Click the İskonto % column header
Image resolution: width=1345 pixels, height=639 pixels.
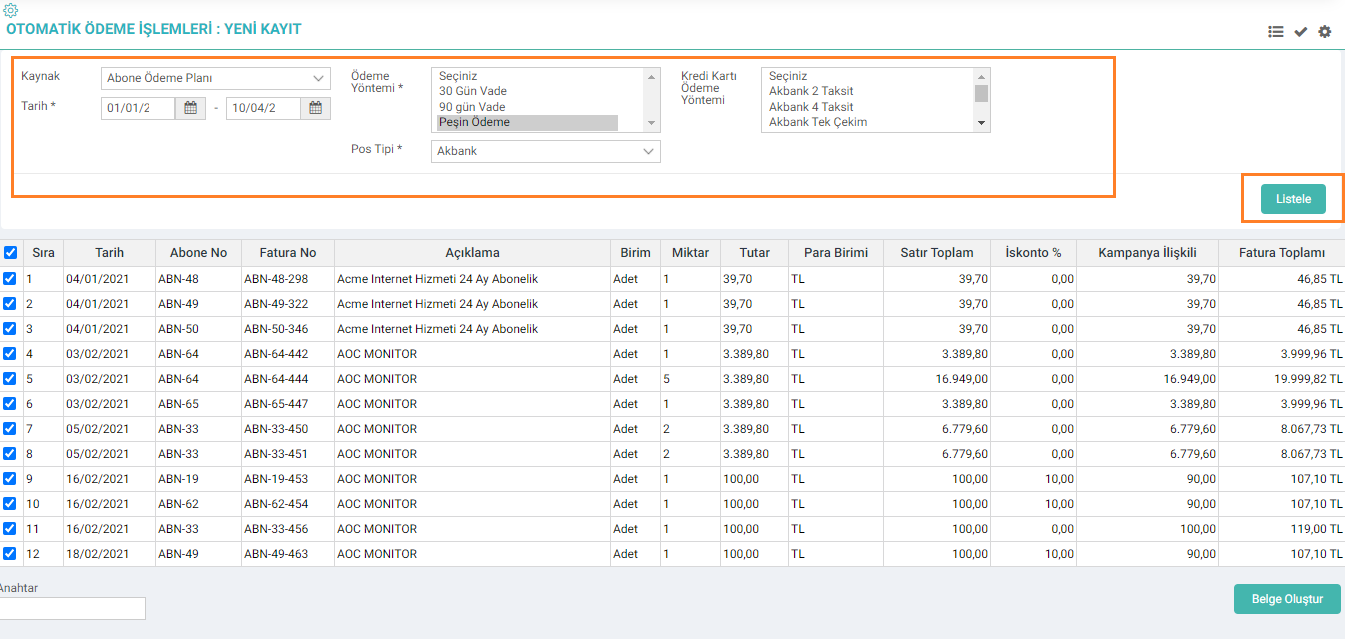(1033, 253)
